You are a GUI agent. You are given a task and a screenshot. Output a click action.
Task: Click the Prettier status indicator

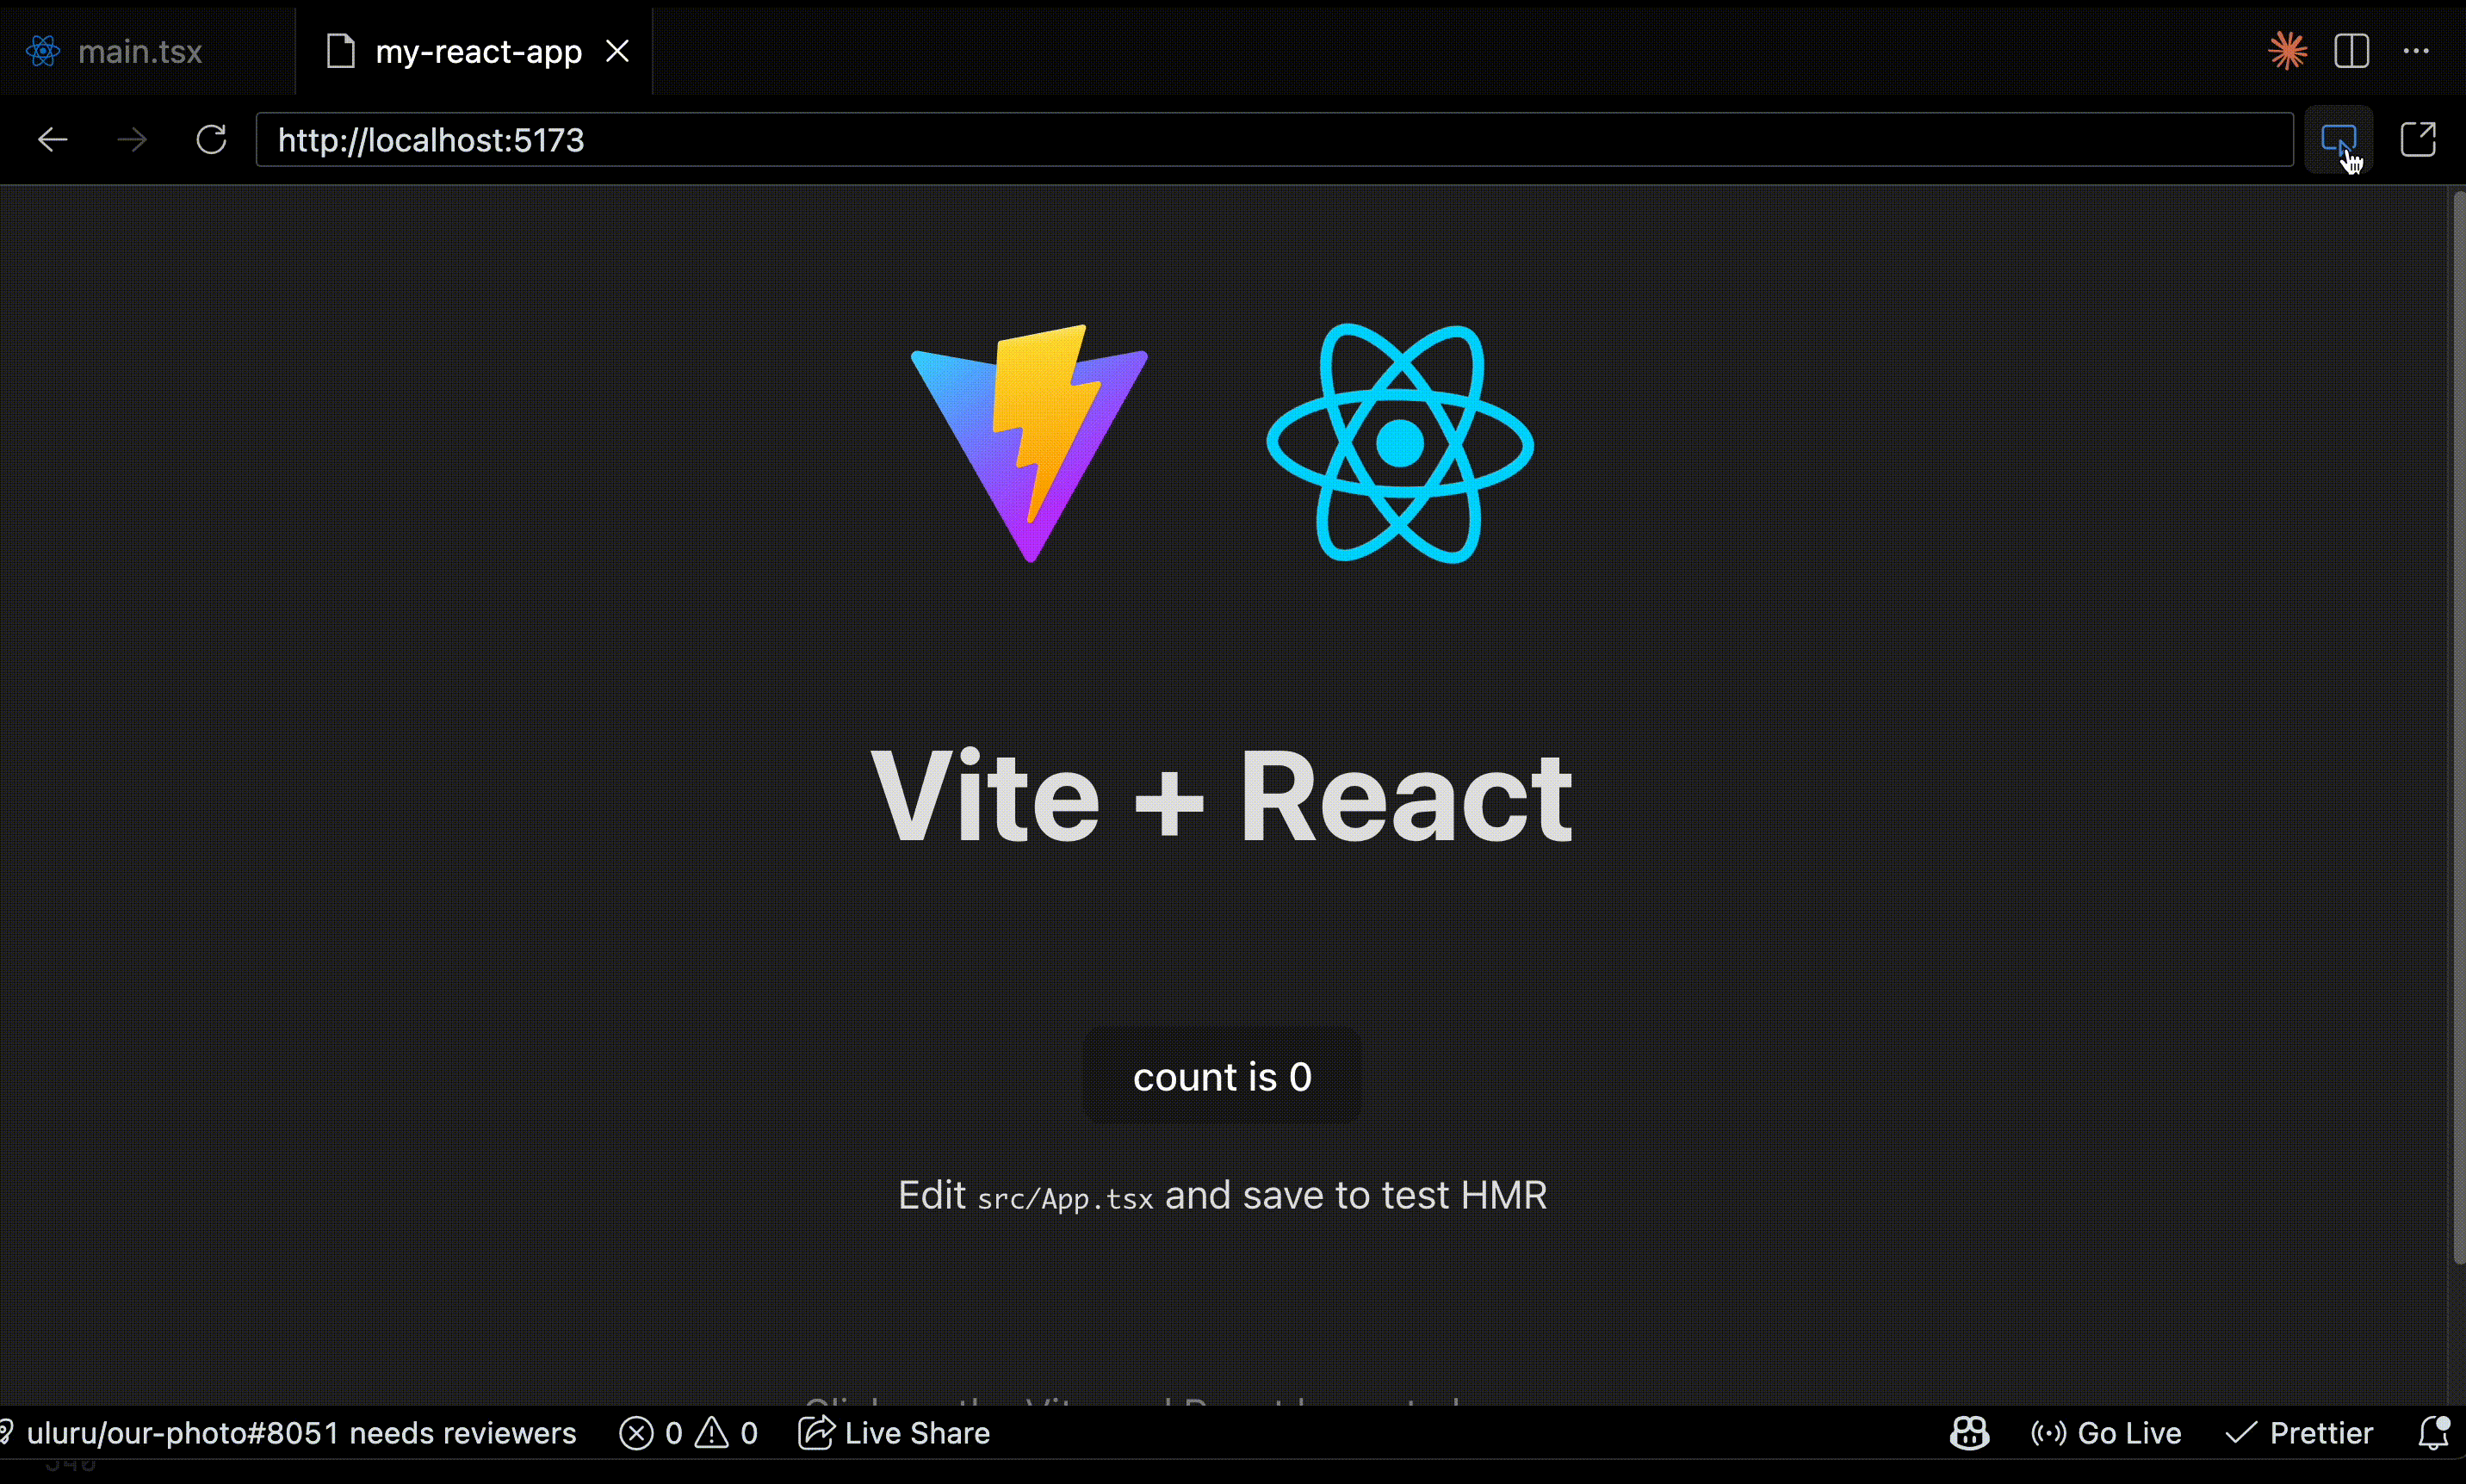(2299, 1433)
